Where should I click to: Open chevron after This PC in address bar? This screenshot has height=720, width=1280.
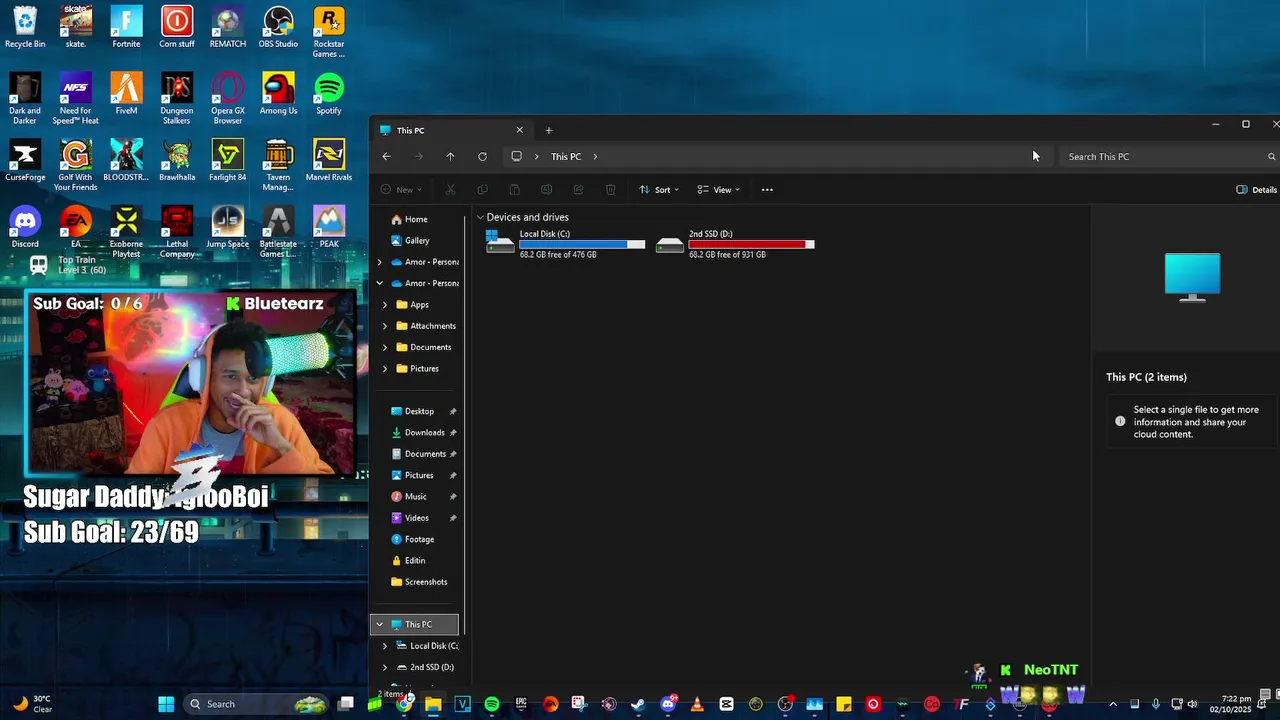pyautogui.click(x=595, y=156)
